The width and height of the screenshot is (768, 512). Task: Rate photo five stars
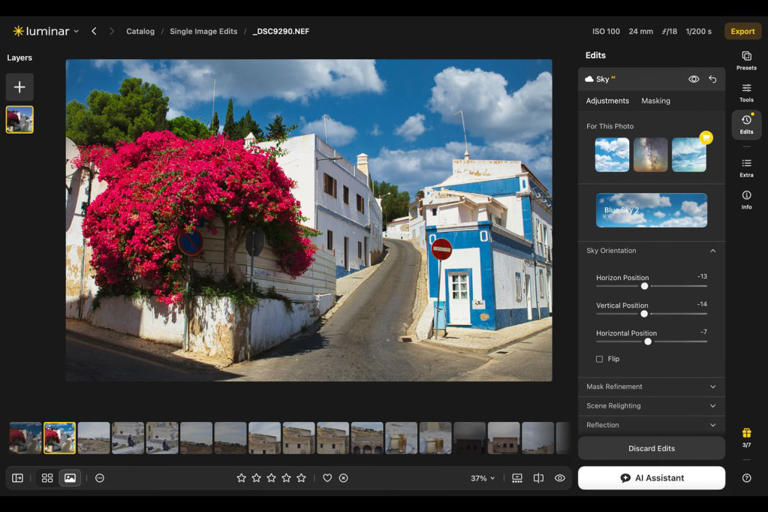point(301,478)
